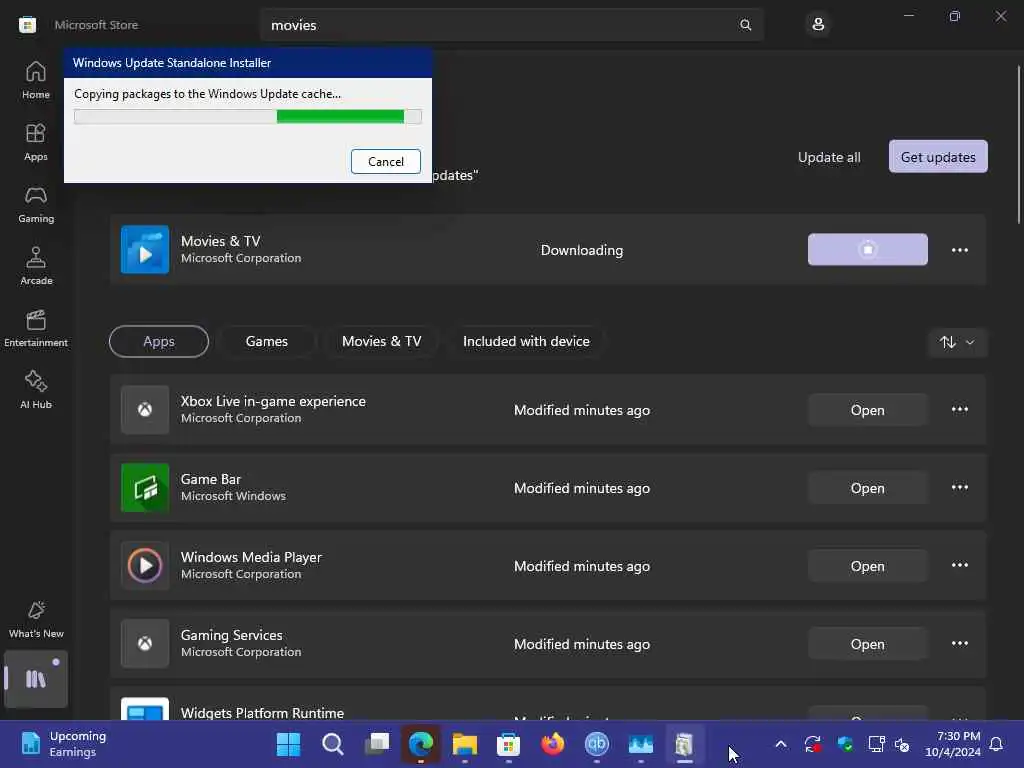Image resolution: width=1024 pixels, height=768 pixels.
Task: Open Library icon in sidebar
Action: 36,679
